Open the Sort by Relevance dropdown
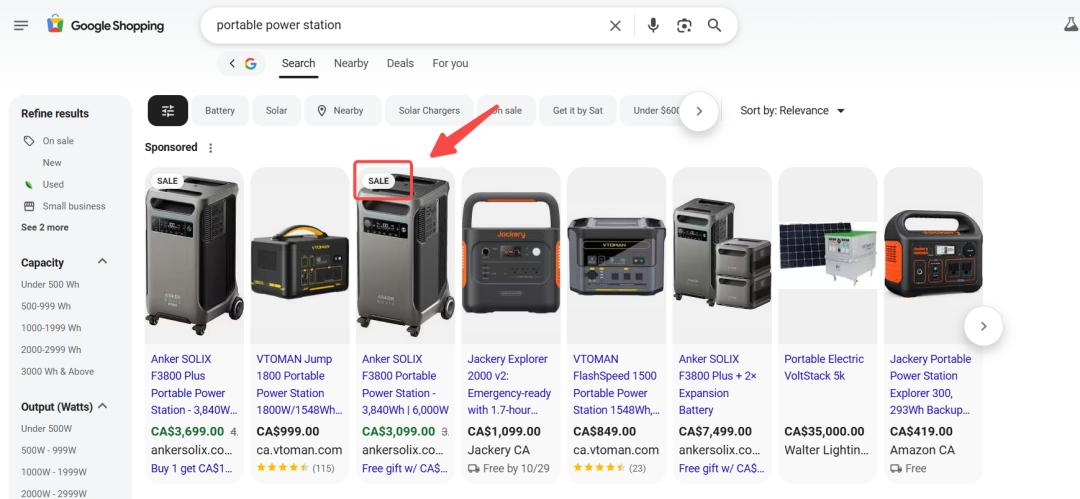The height and width of the screenshot is (499, 1080). click(x=792, y=111)
